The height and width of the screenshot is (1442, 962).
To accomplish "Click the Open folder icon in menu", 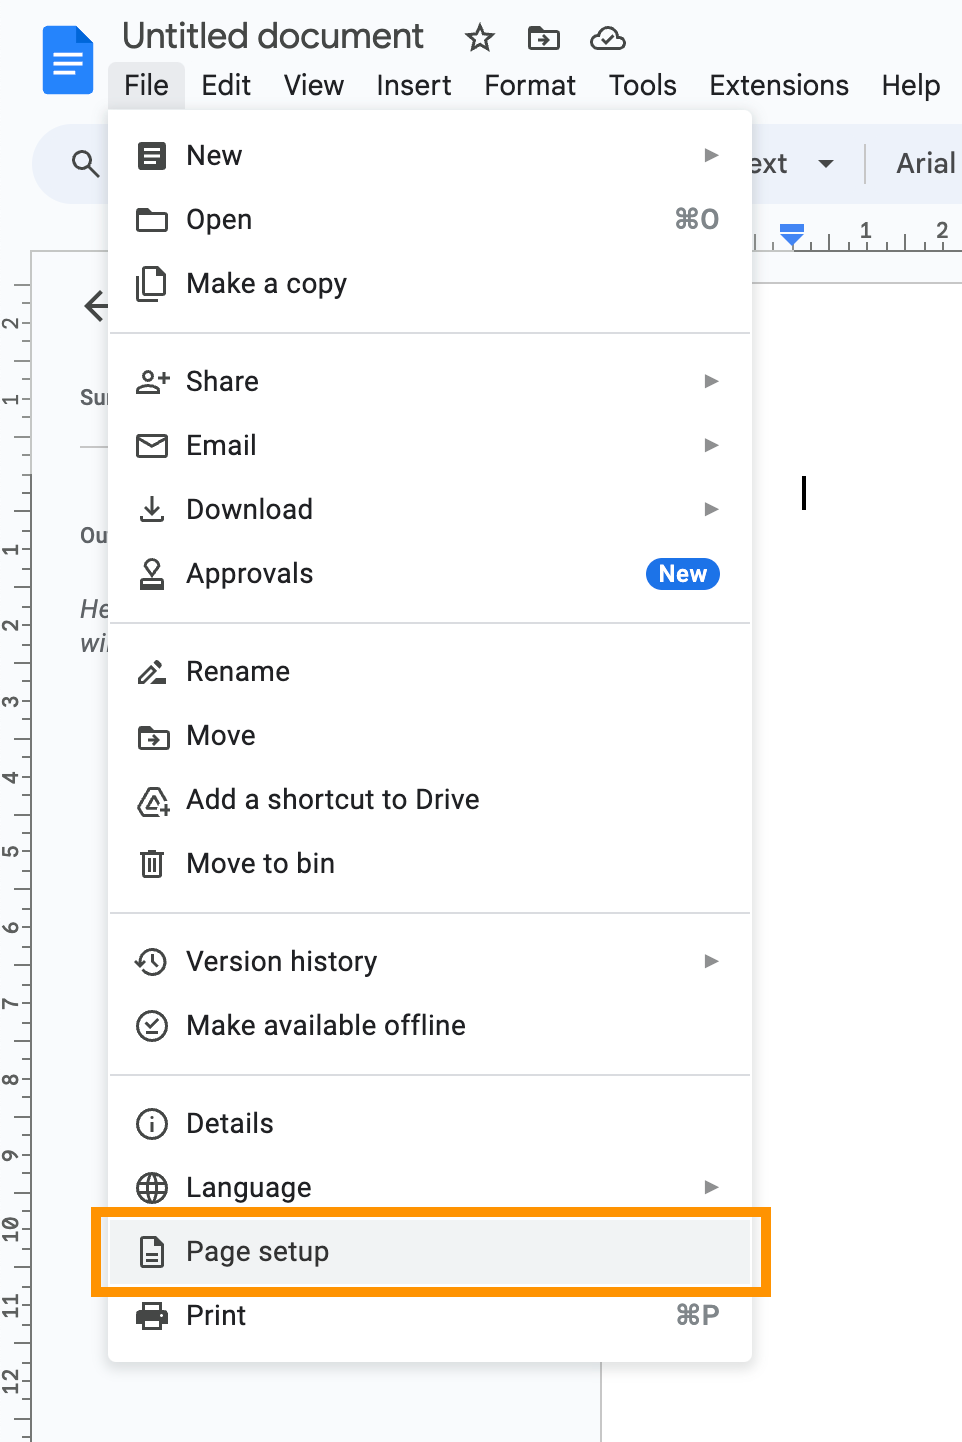I will coord(152,220).
